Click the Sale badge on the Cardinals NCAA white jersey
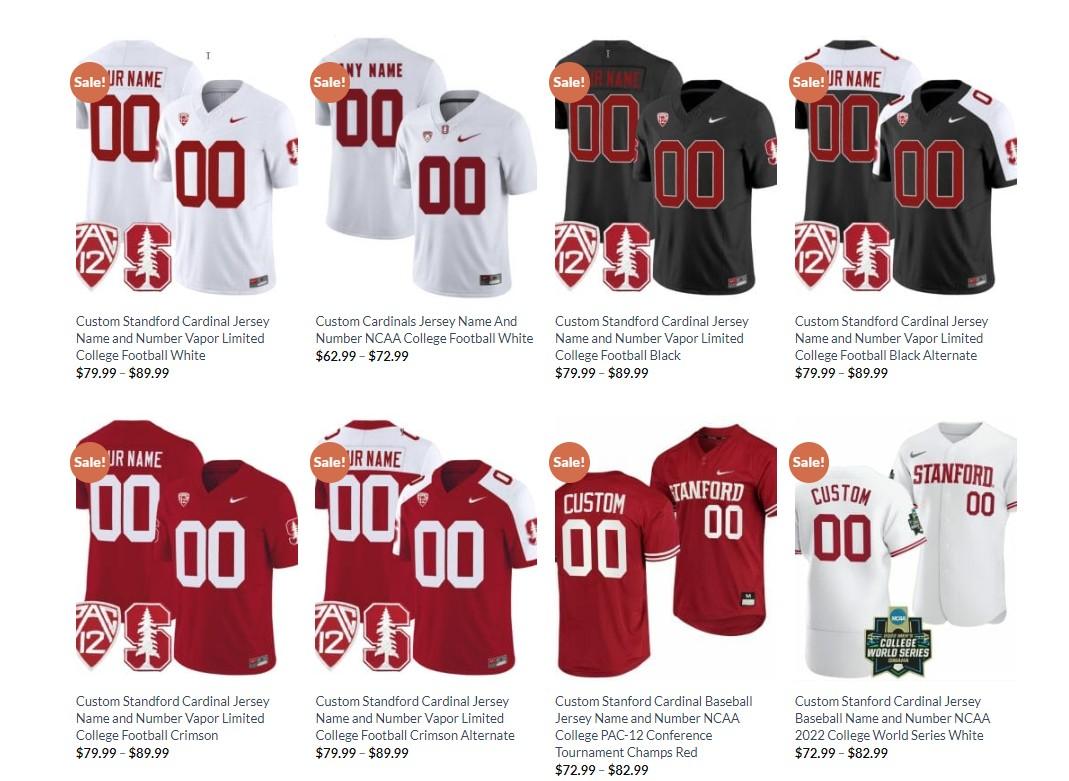This screenshot has width=1069, height=781. 330,82
